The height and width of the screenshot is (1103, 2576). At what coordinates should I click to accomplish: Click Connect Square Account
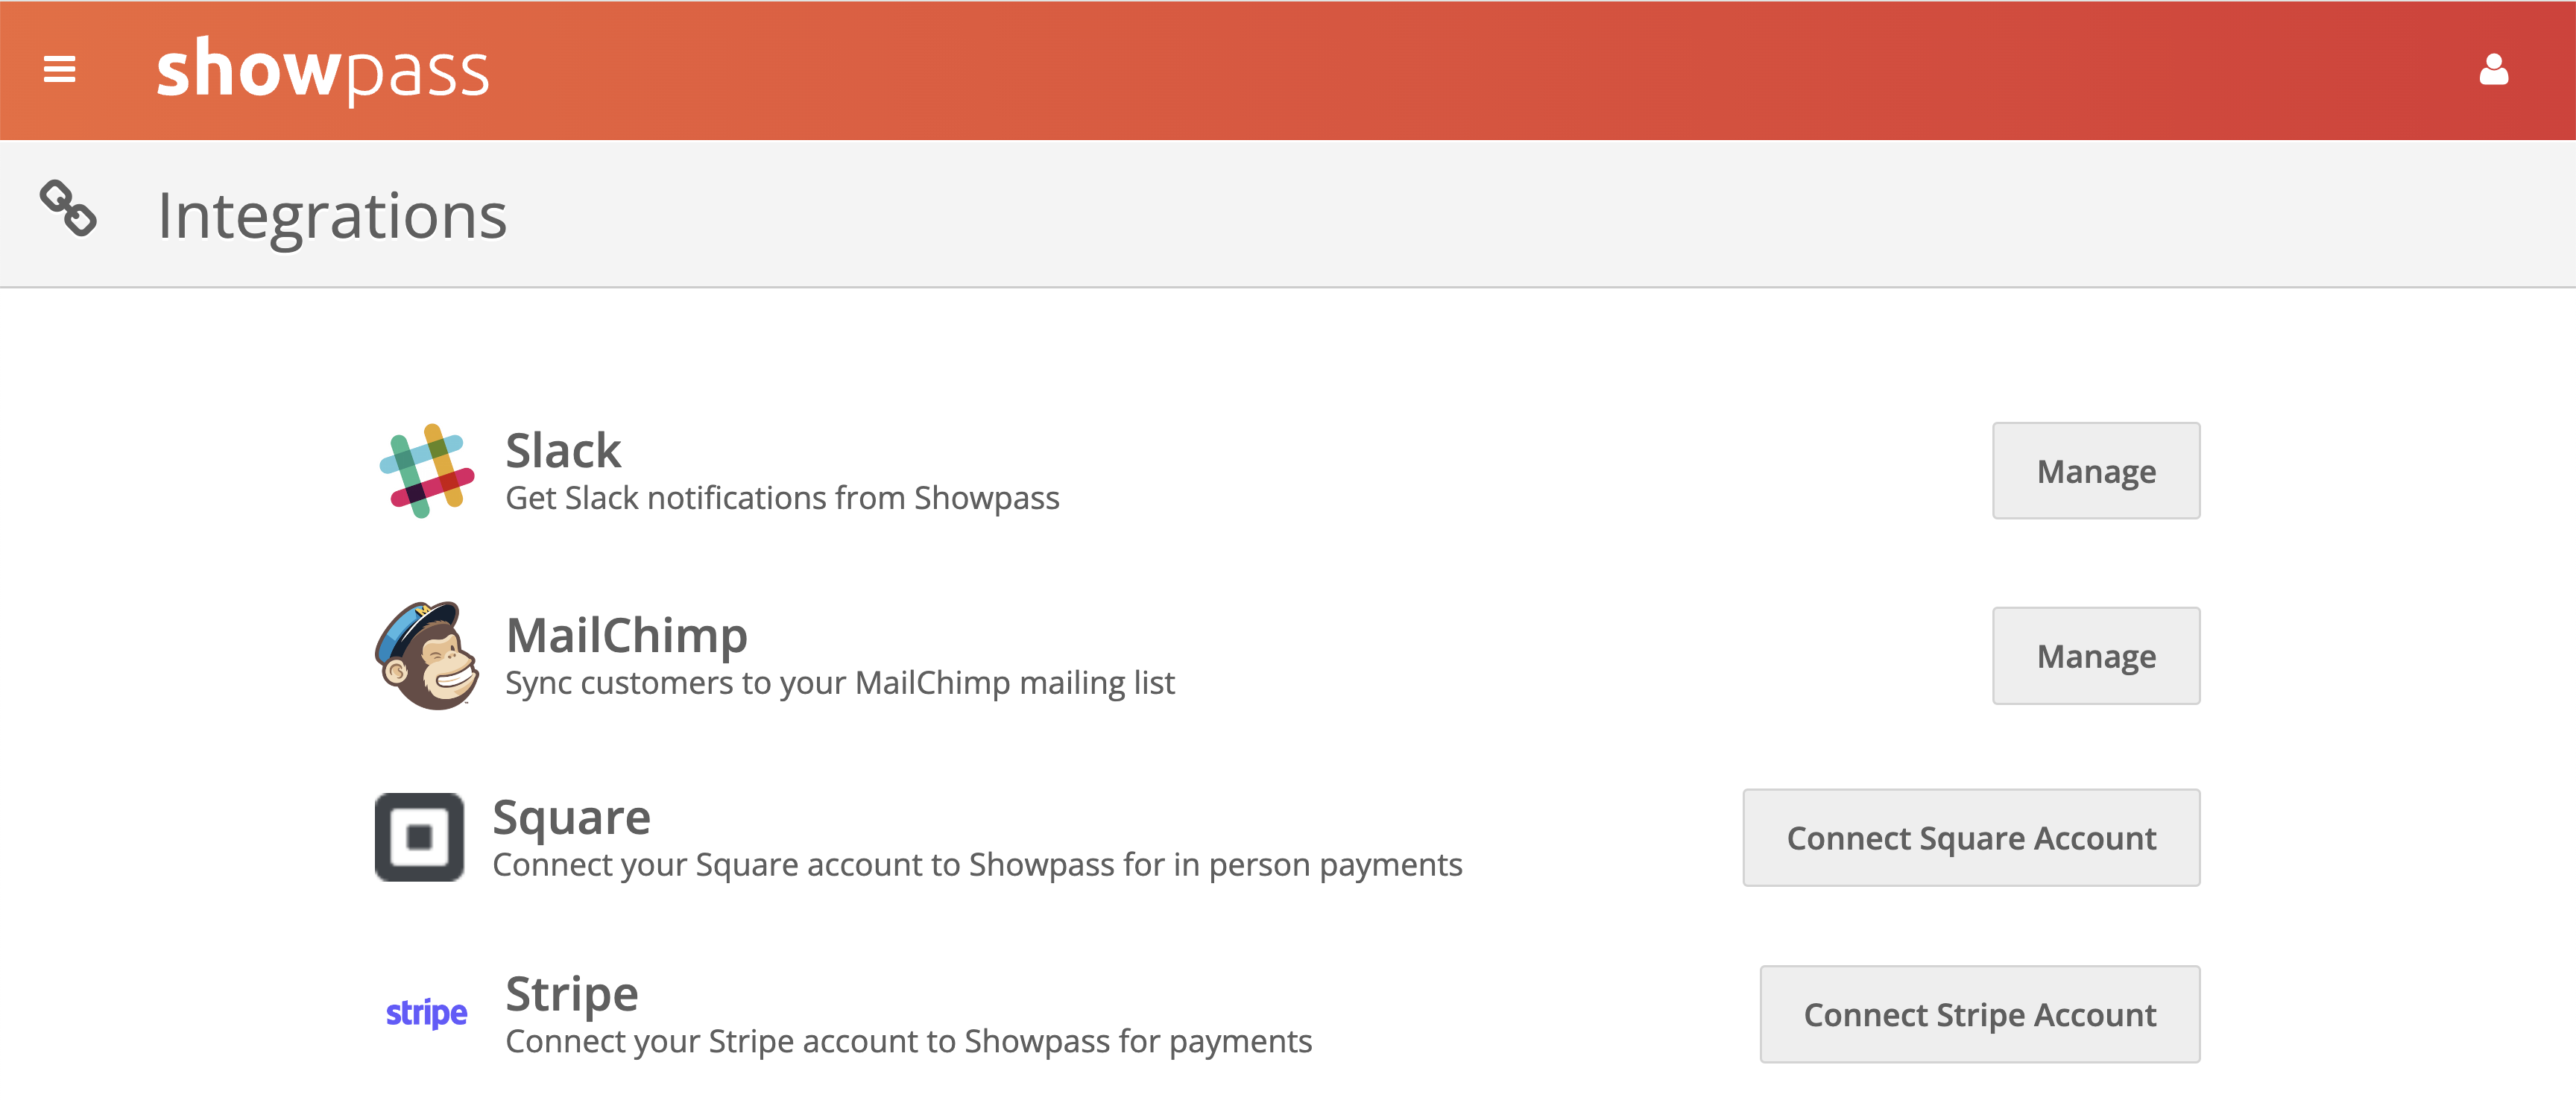tap(1971, 837)
